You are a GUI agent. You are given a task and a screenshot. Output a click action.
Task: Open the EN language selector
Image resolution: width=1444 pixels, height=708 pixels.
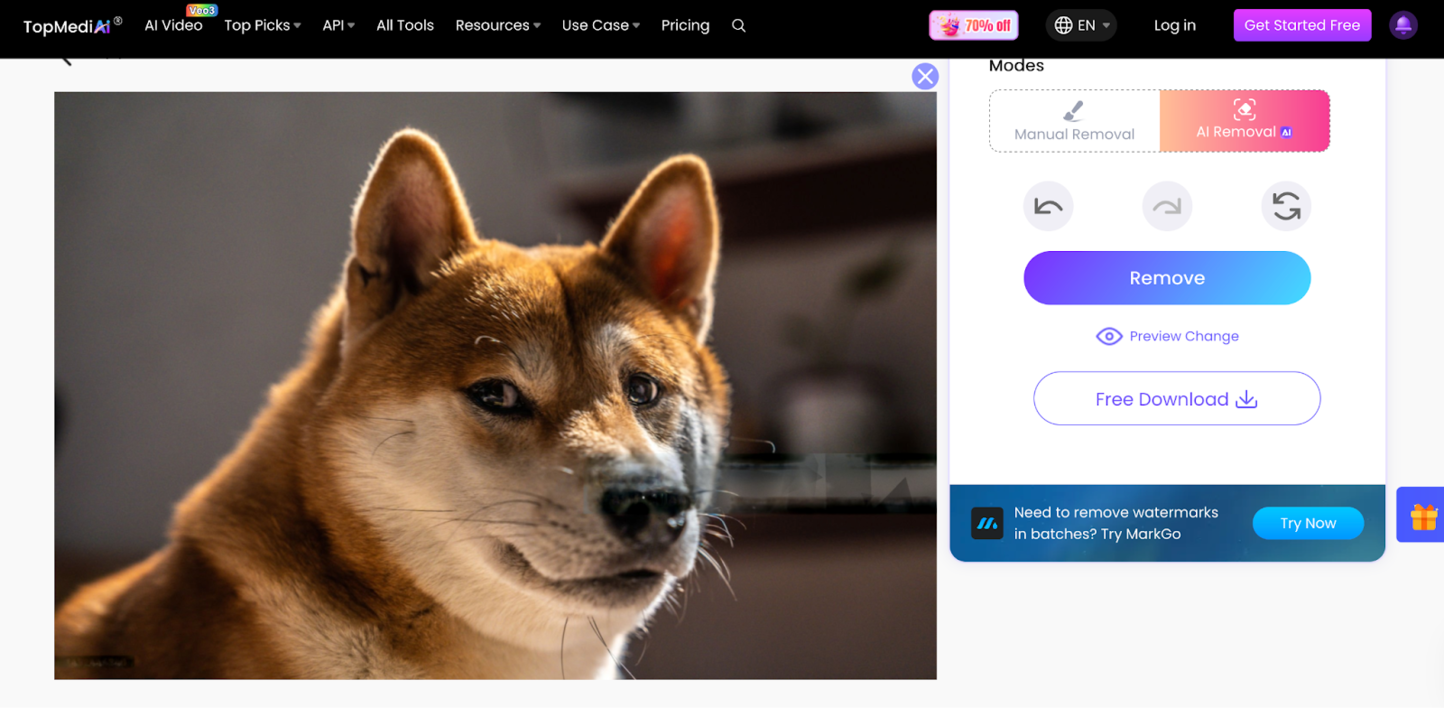point(1081,25)
